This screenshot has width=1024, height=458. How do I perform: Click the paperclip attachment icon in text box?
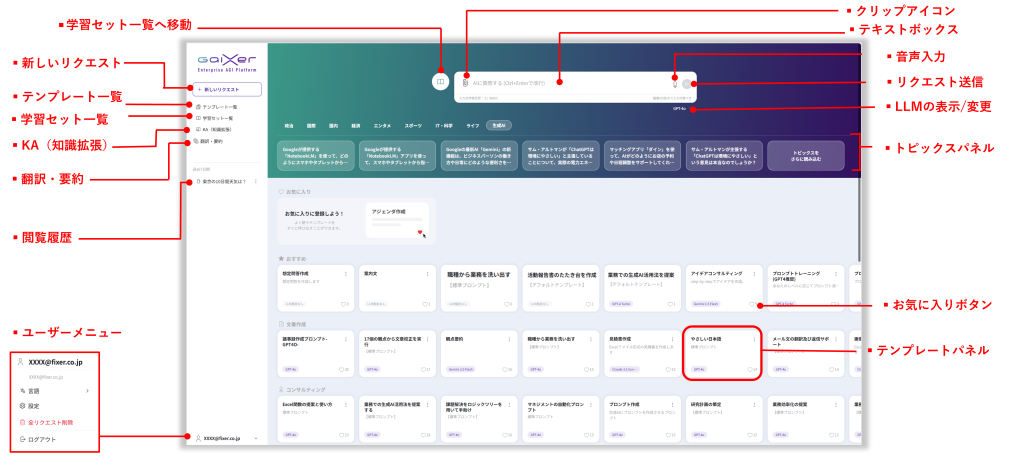465,83
